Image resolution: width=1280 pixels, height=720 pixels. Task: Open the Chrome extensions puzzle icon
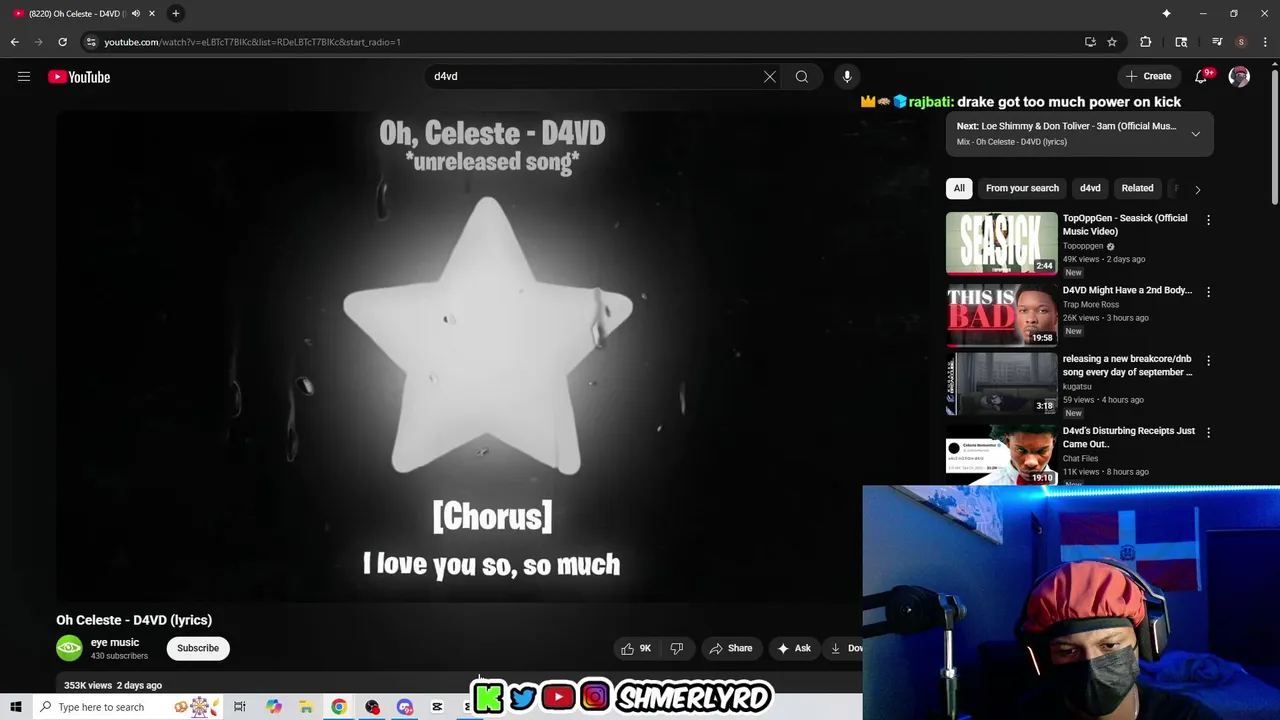click(1146, 42)
